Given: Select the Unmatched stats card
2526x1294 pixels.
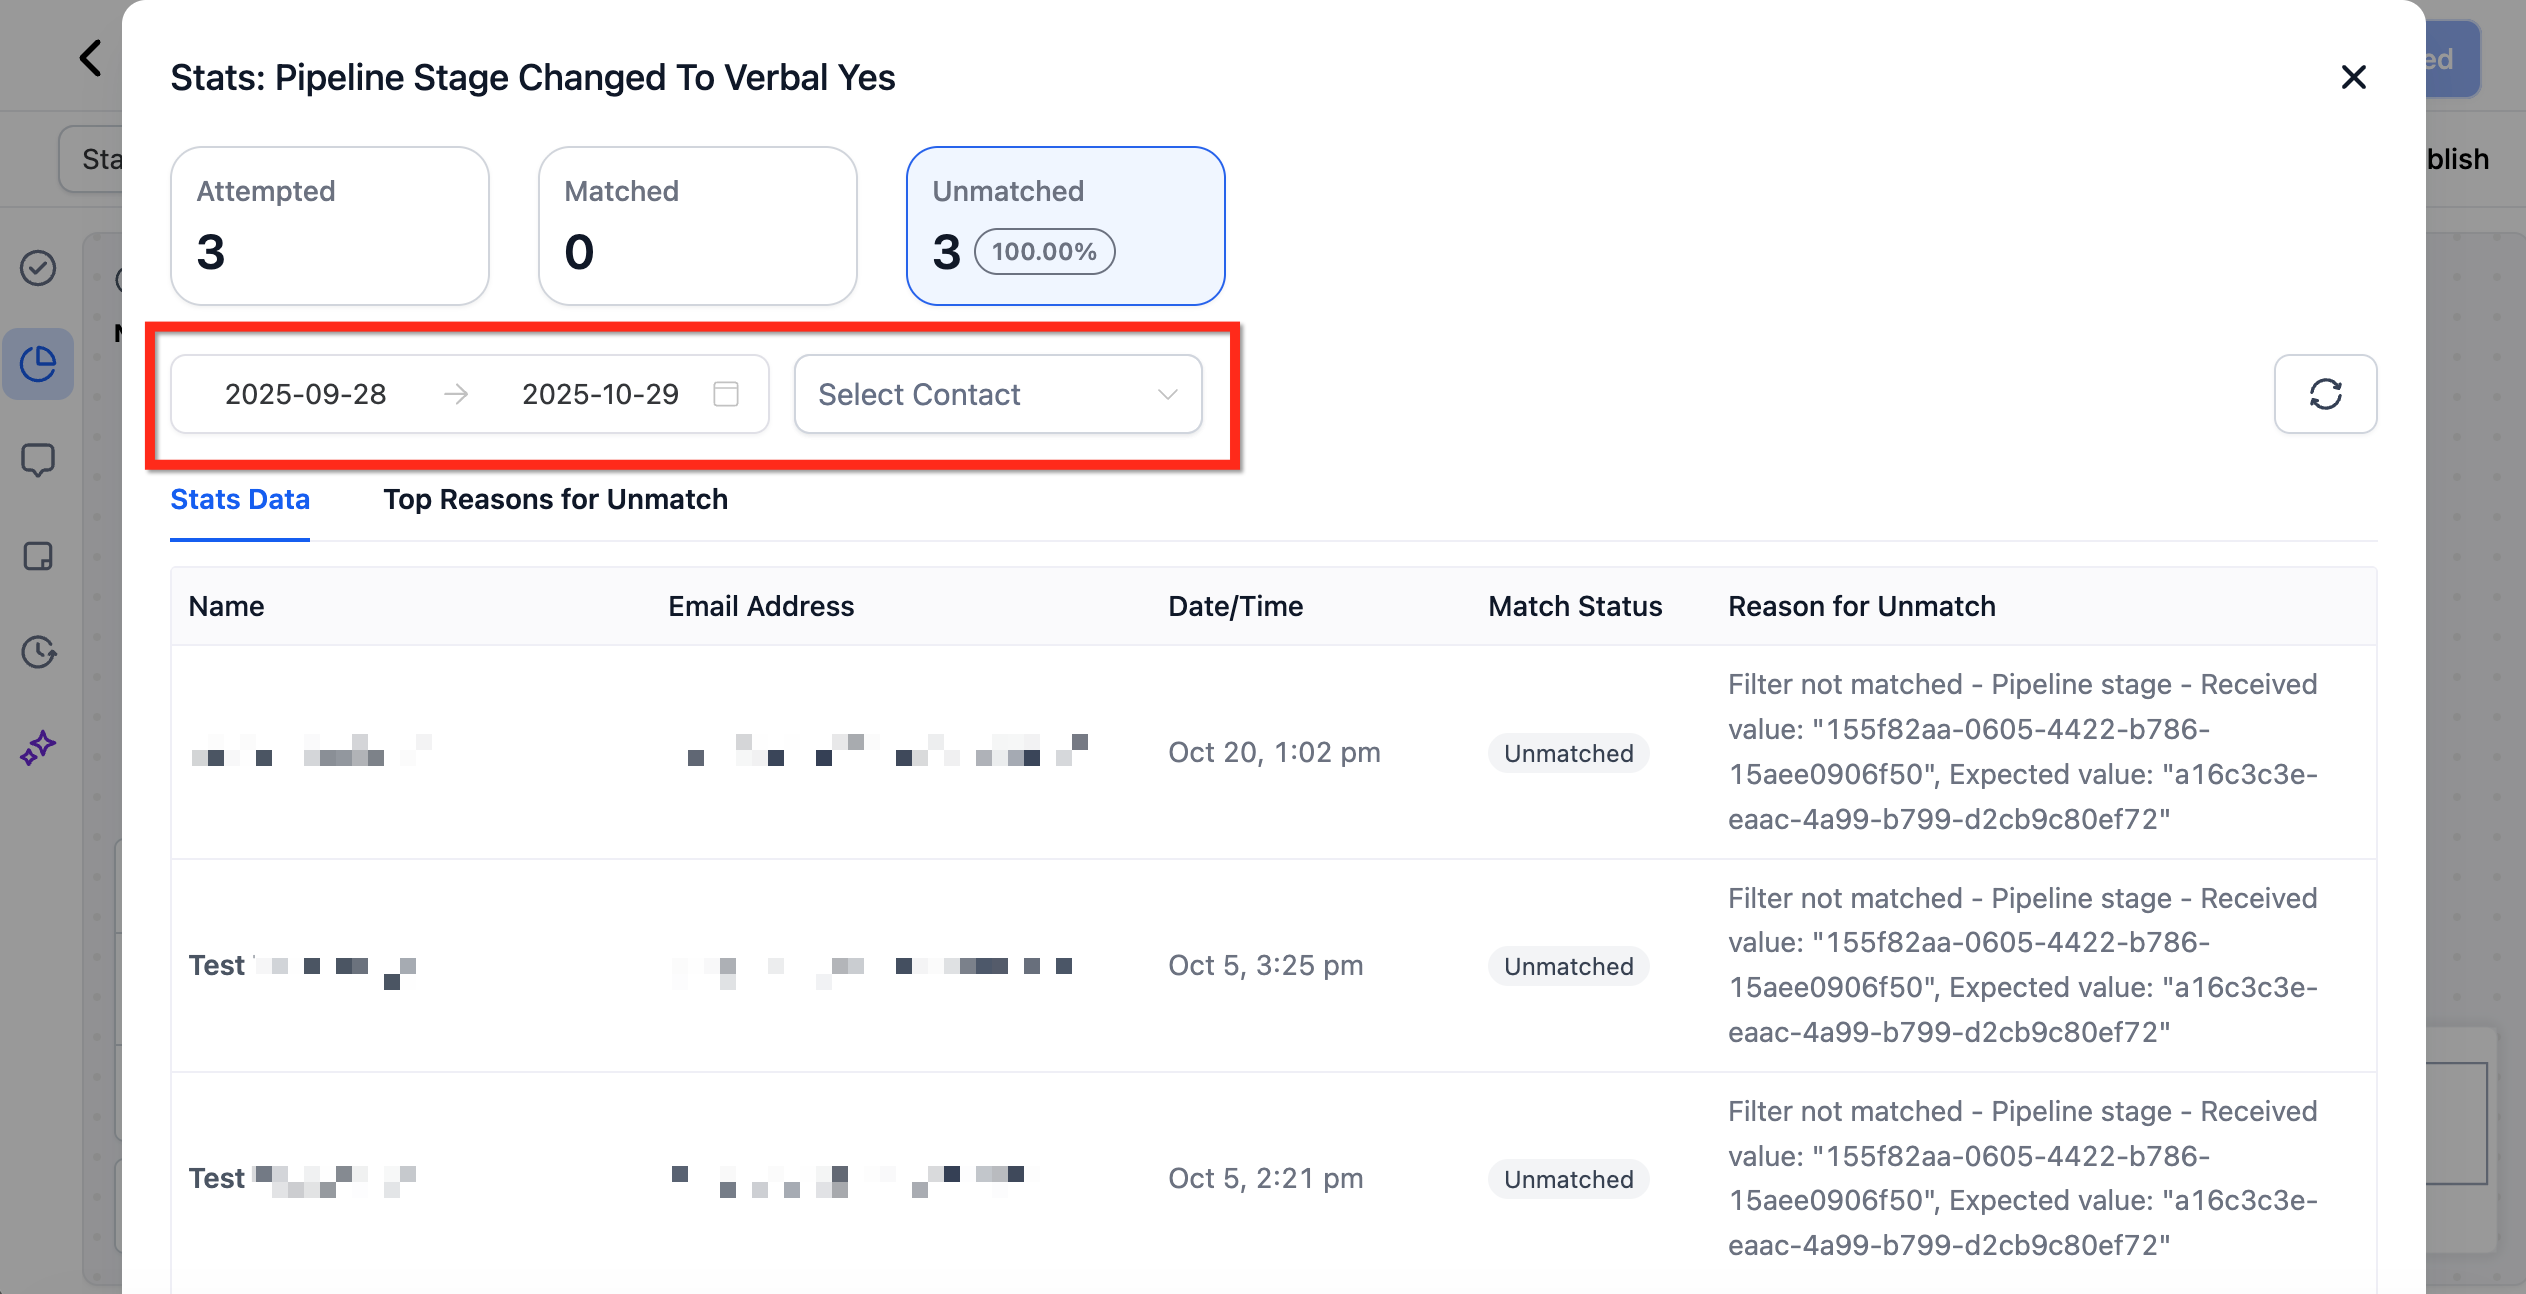Looking at the screenshot, I should 1065,226.
